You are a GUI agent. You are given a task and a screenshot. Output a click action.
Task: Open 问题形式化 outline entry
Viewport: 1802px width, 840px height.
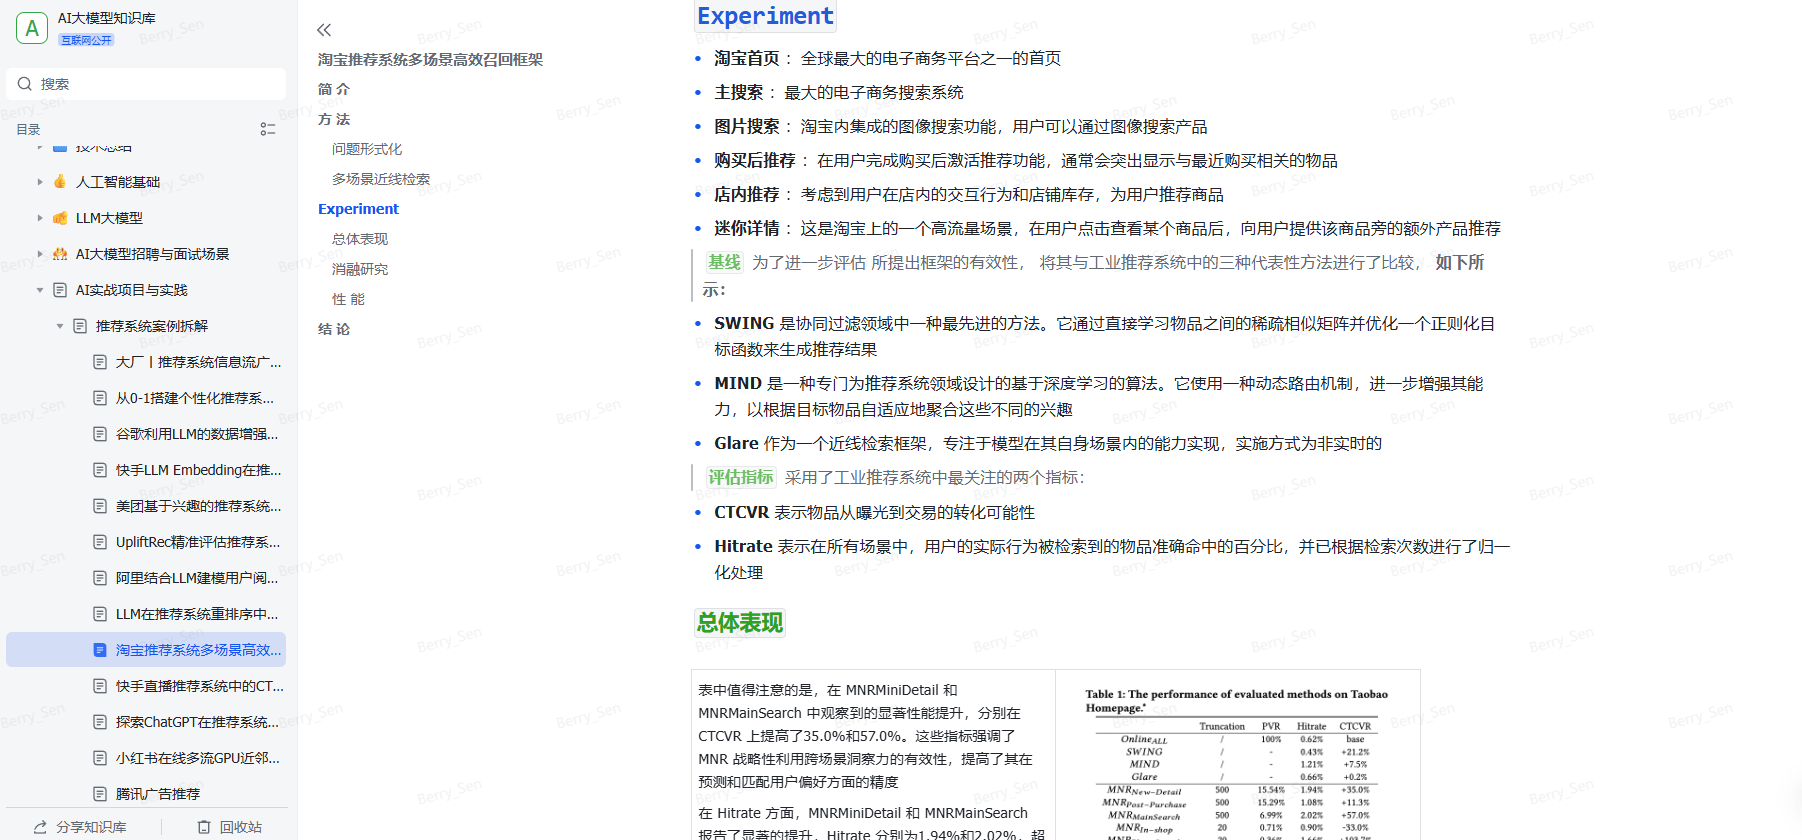[x=367, y=149]
